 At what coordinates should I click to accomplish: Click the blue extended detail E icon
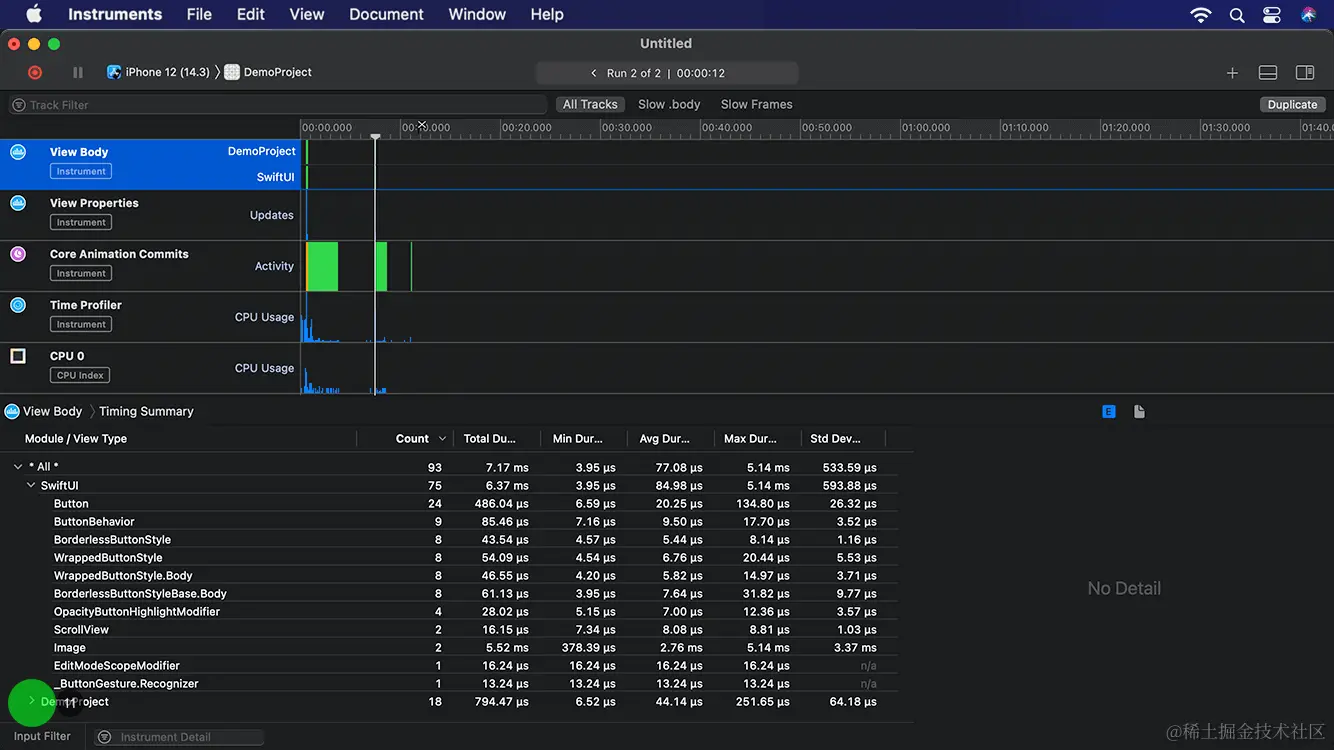click(1109, 412)
